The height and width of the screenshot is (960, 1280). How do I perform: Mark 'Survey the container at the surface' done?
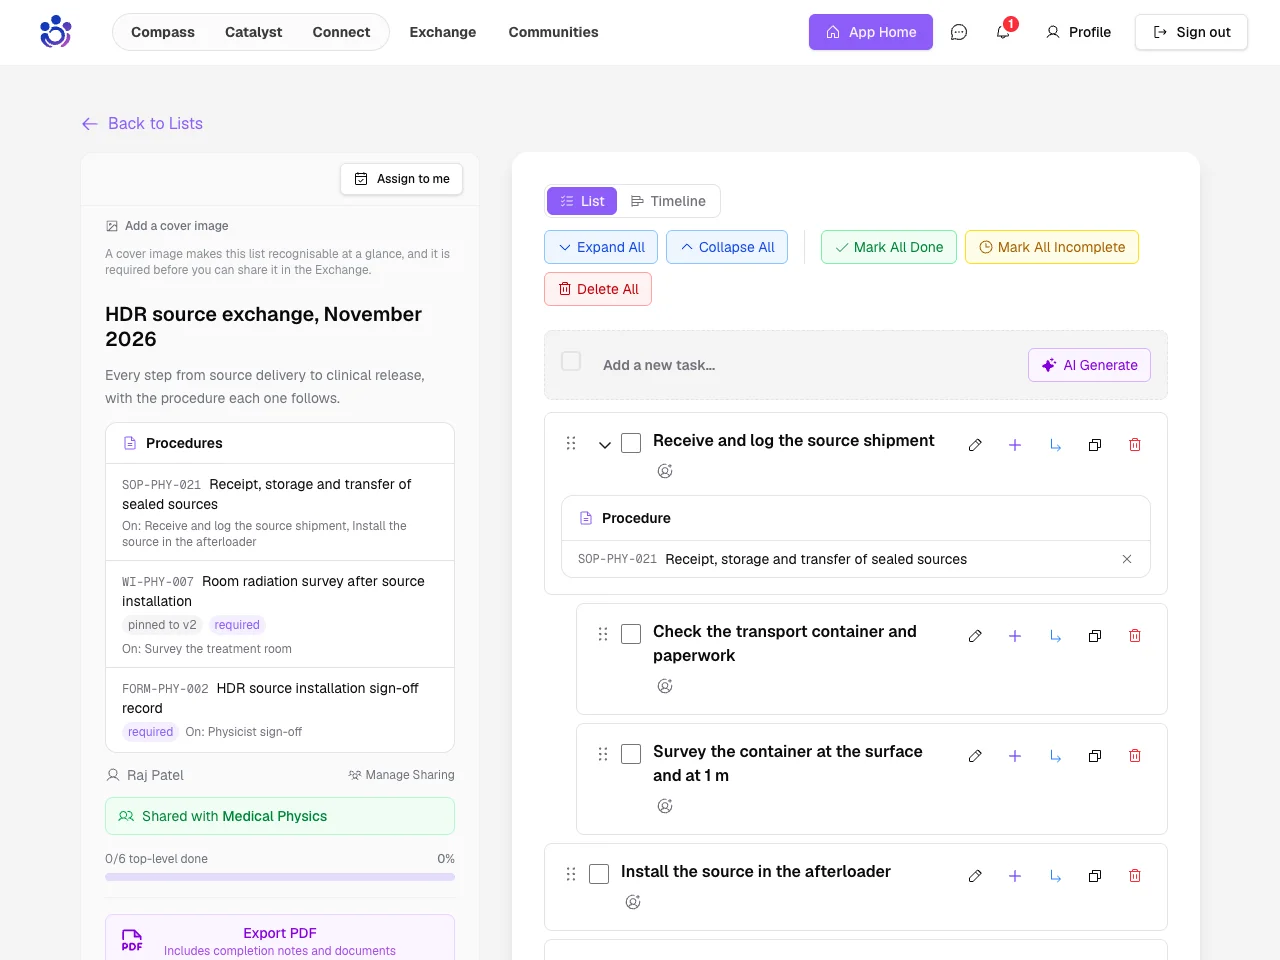tap(631, 754)
